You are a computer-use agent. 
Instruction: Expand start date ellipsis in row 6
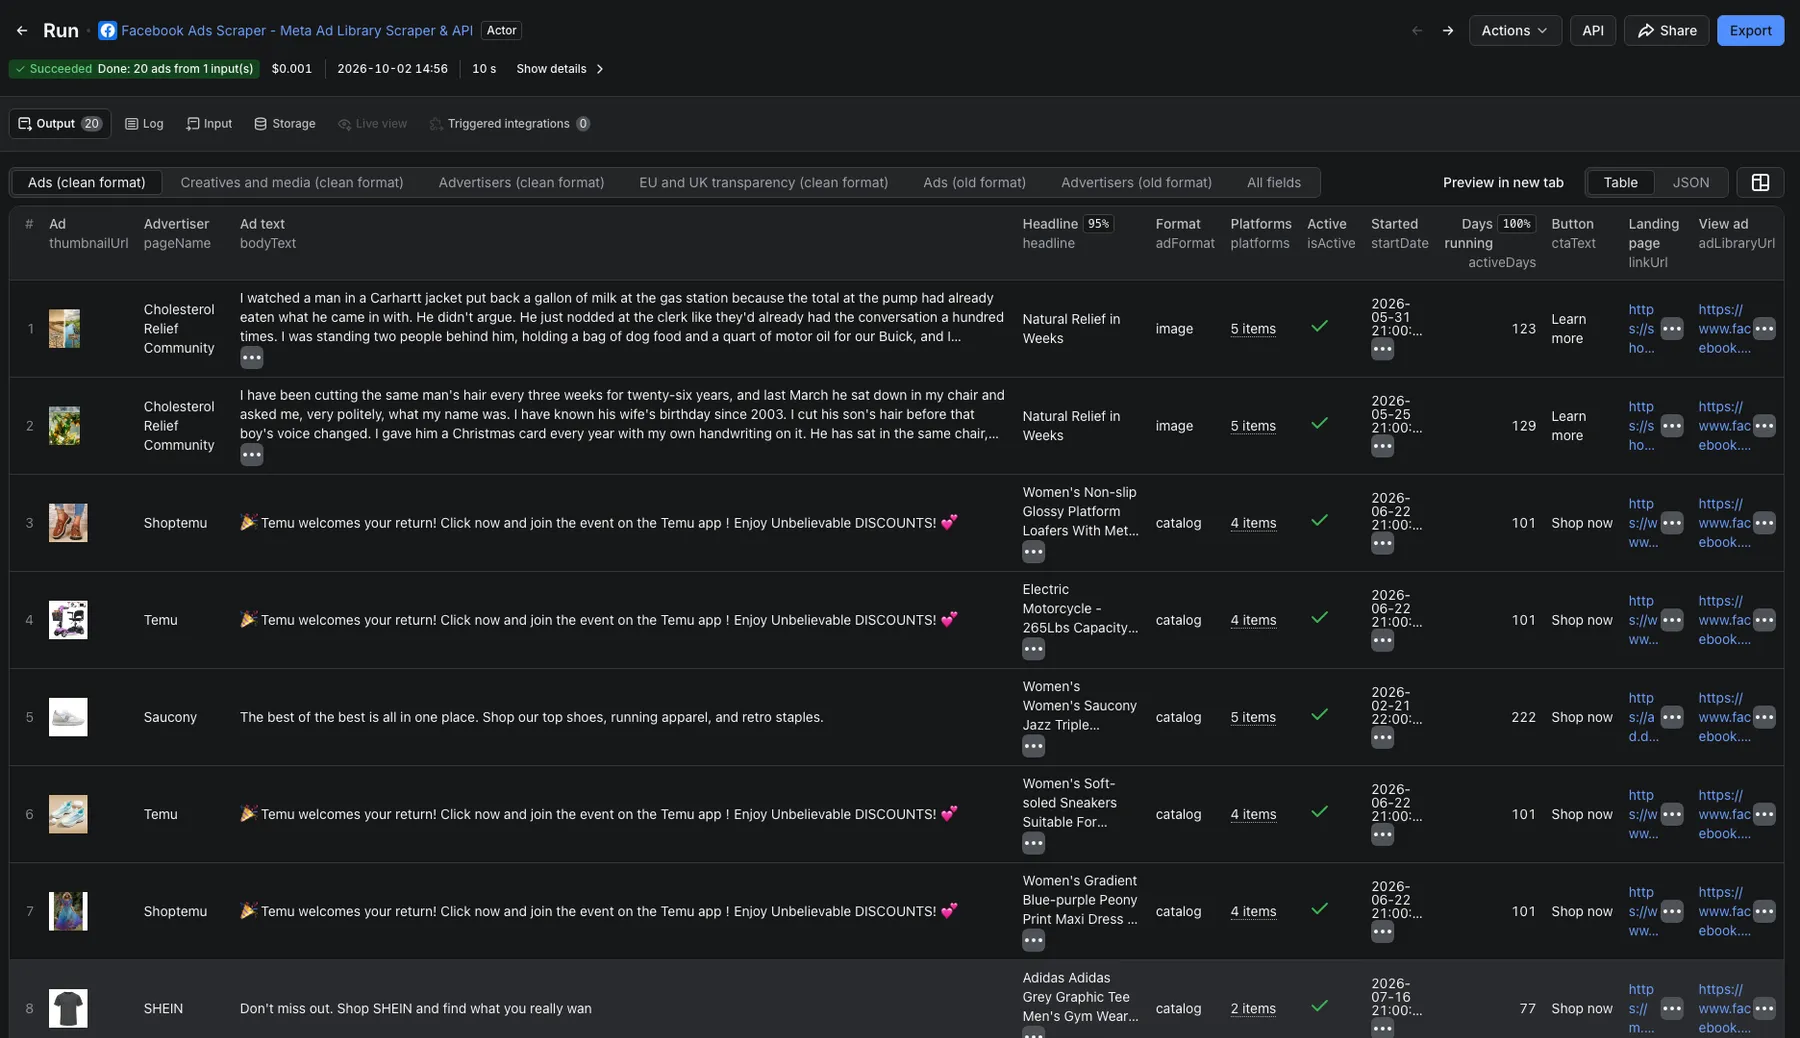1382,834
